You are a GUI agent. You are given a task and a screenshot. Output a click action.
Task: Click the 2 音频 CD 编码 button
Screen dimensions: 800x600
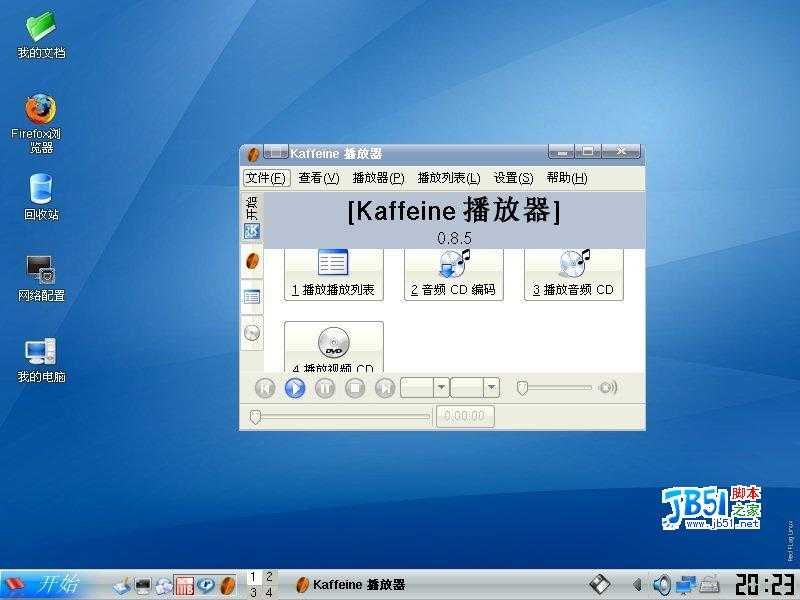[x=454, y=274]
